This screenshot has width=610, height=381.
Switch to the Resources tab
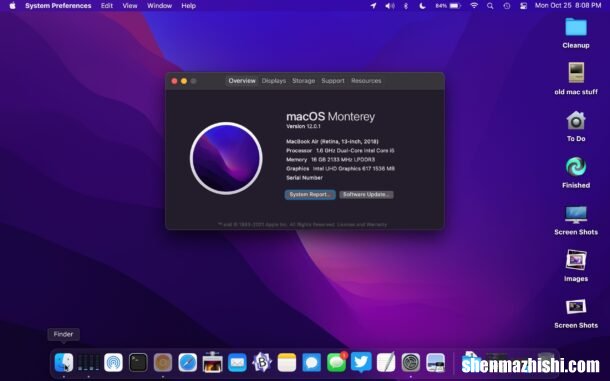[x=366, y=81]
